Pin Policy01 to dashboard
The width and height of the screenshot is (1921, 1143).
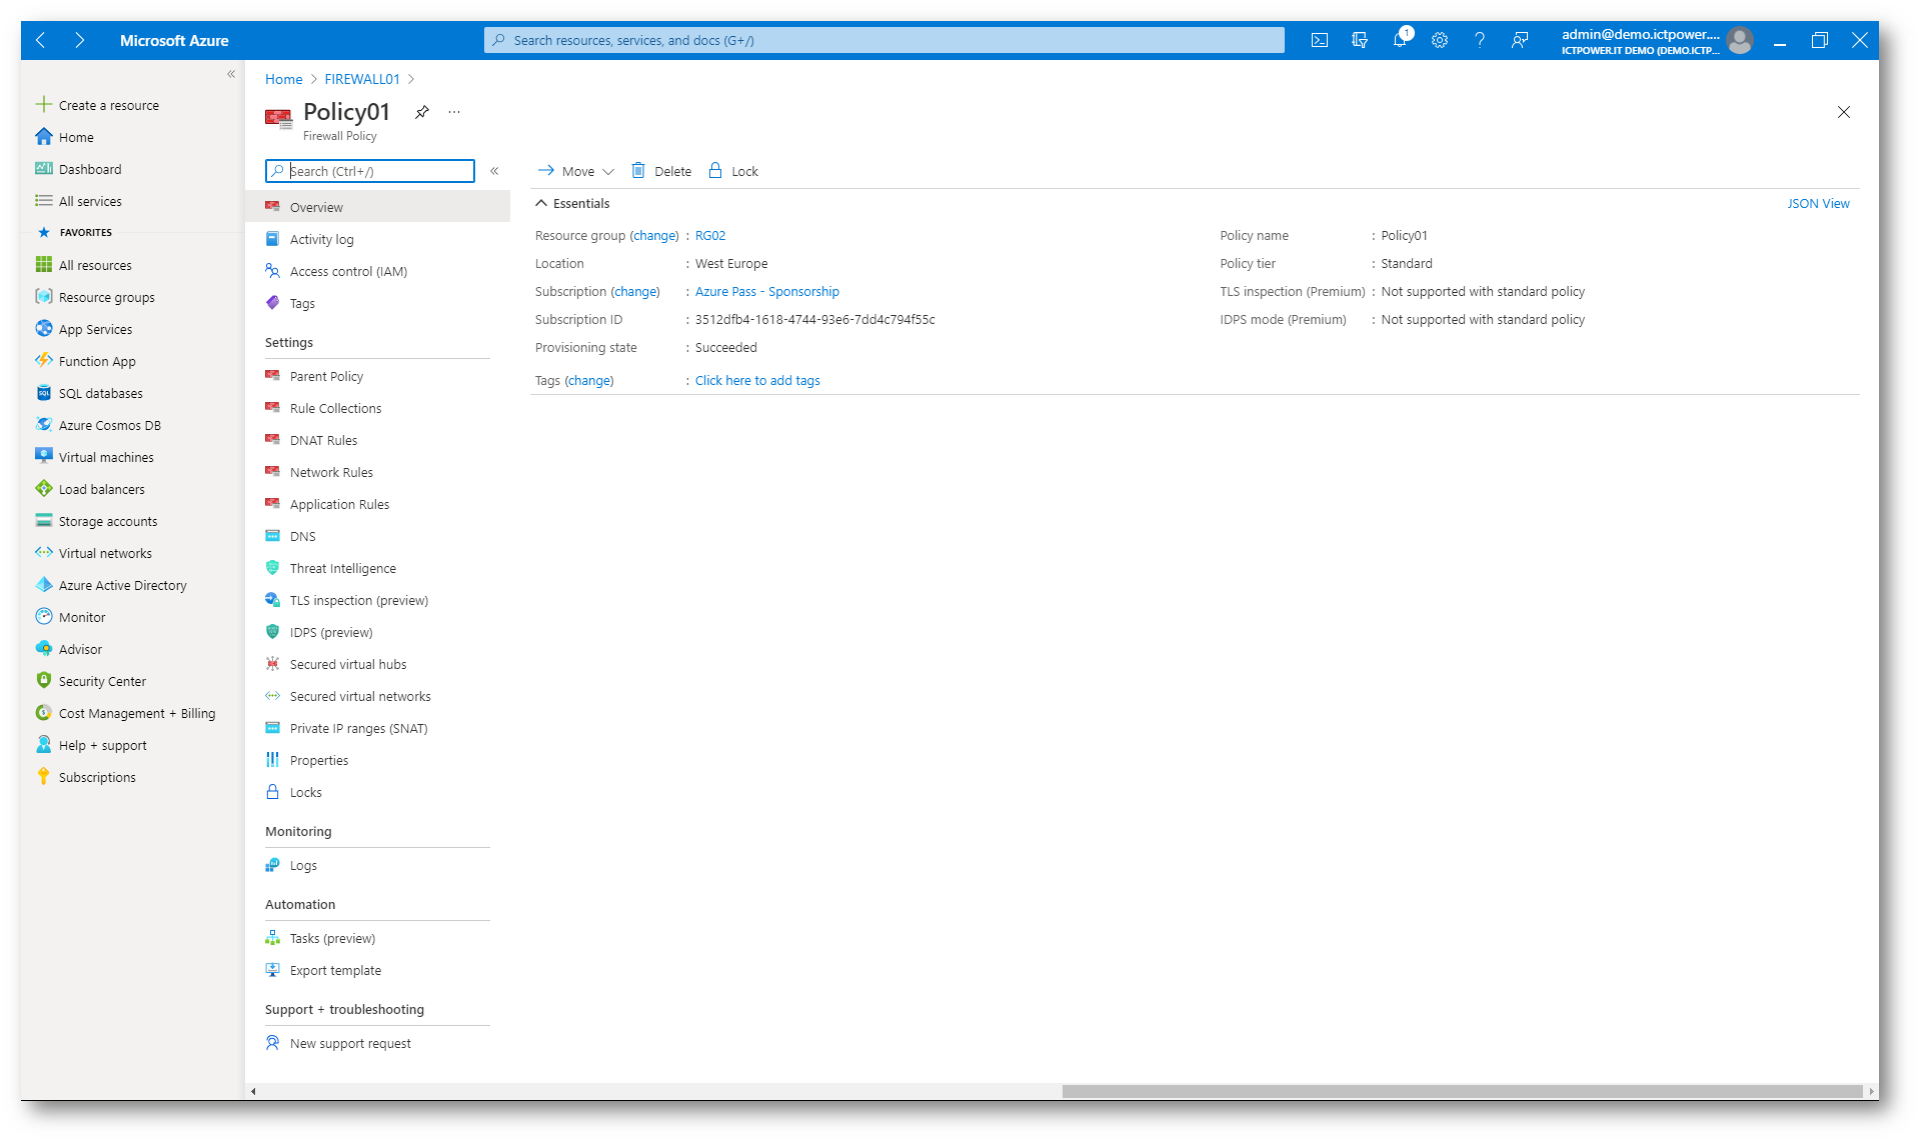(422, 112)
